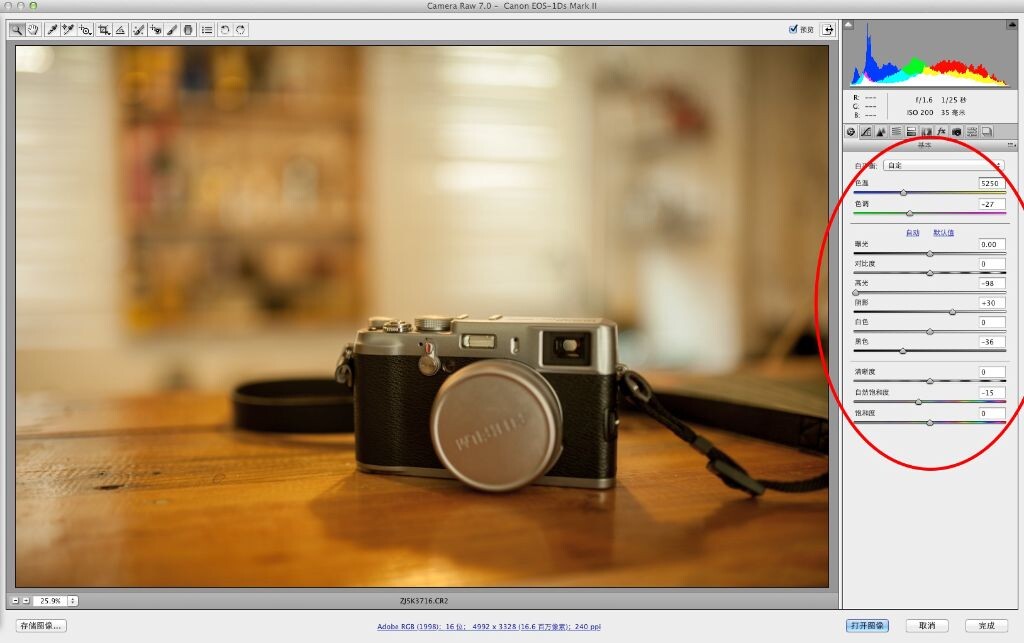This screenshot has width=1024, height=643.
Task: Click the Done (完成) button
Action: (986, 625)
